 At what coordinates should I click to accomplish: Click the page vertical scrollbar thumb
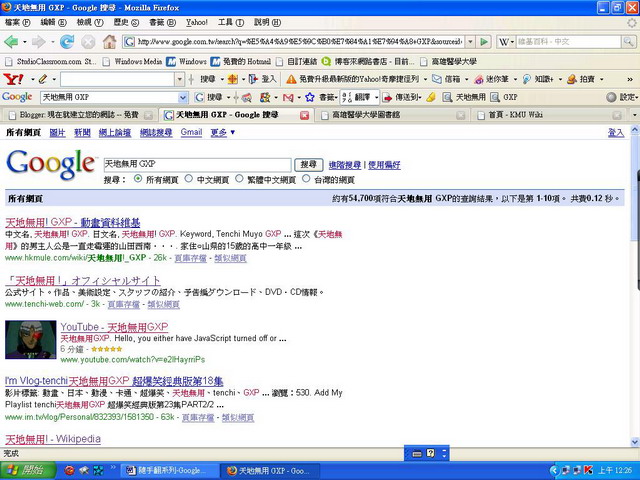pos(635,188)
